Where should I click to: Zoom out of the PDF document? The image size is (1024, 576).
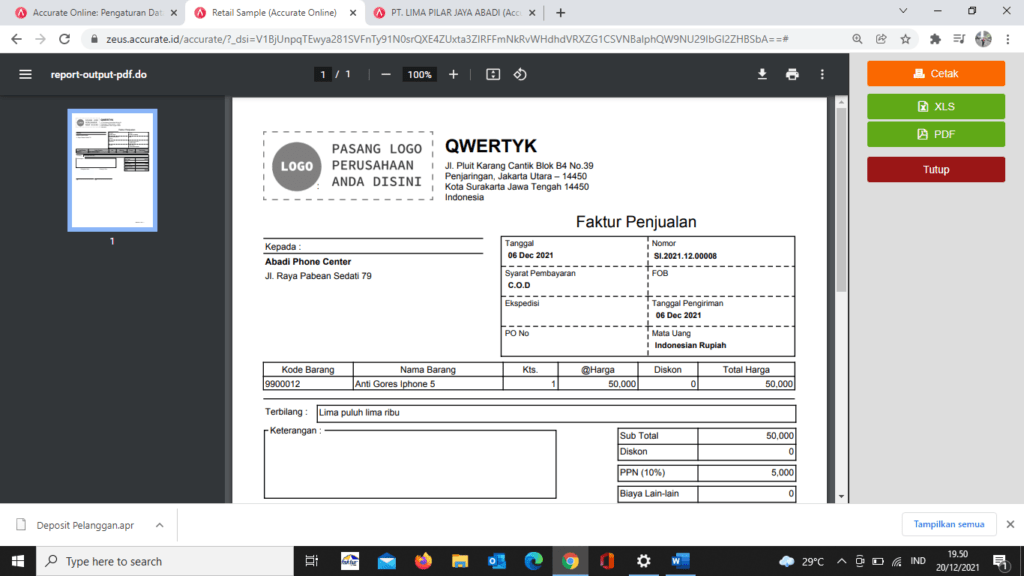coord(386,74)
